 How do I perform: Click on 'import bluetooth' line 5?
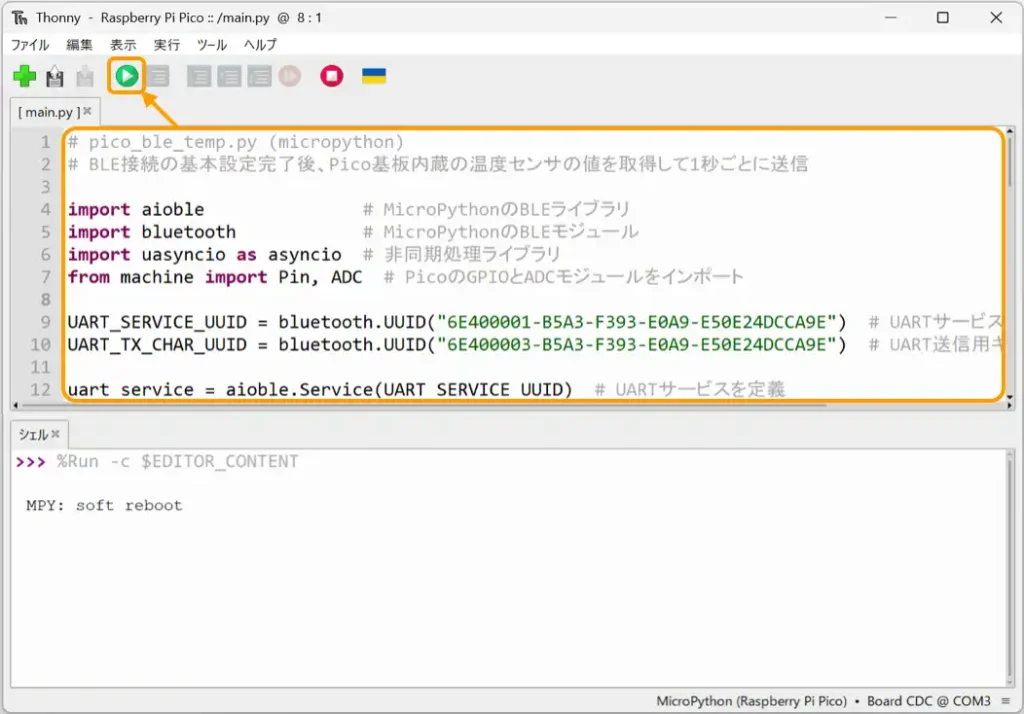pyautogui.click(x=152, y=232)
